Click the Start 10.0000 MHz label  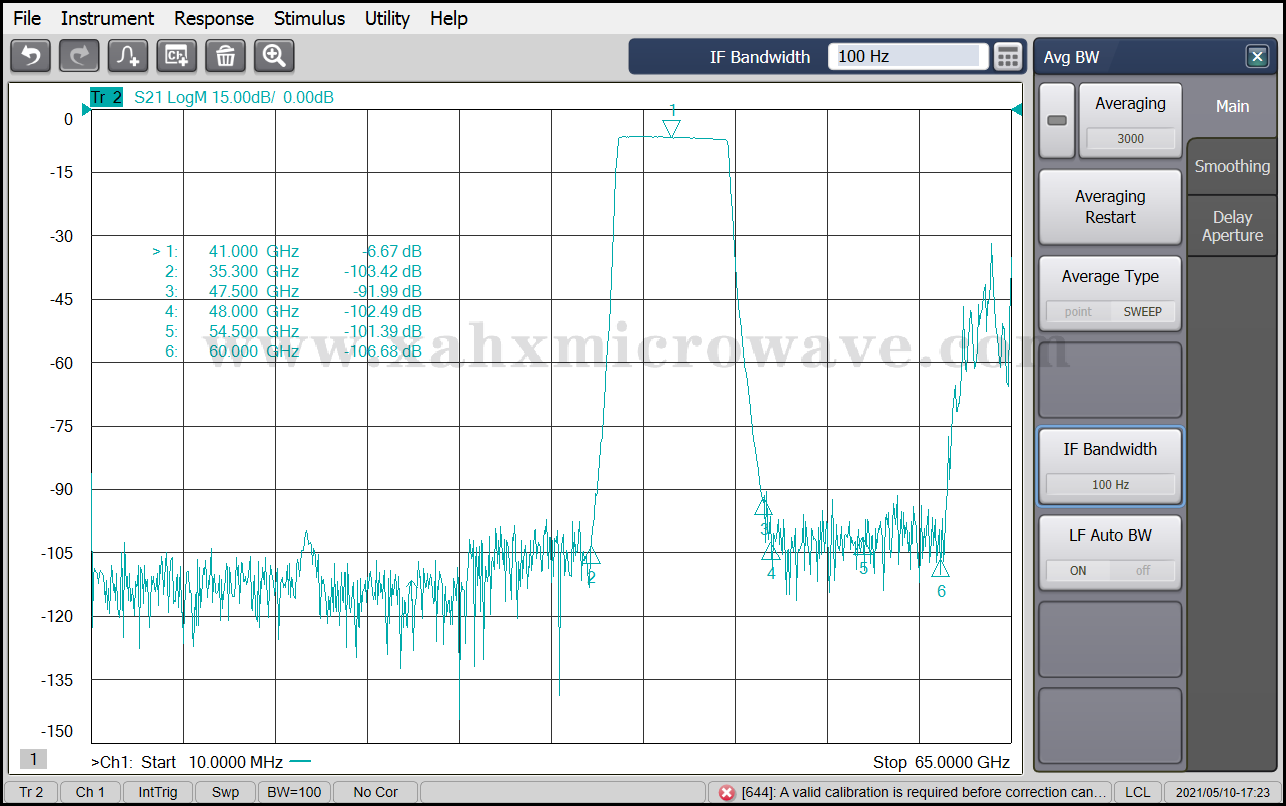(x=212, y=762)
